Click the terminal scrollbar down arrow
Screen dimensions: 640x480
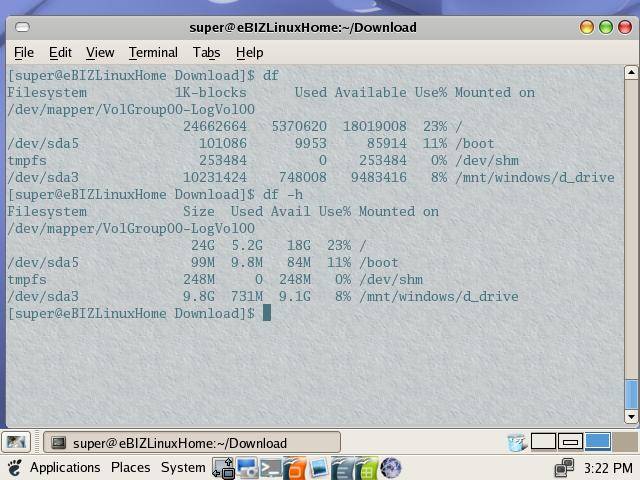(631, 415)
